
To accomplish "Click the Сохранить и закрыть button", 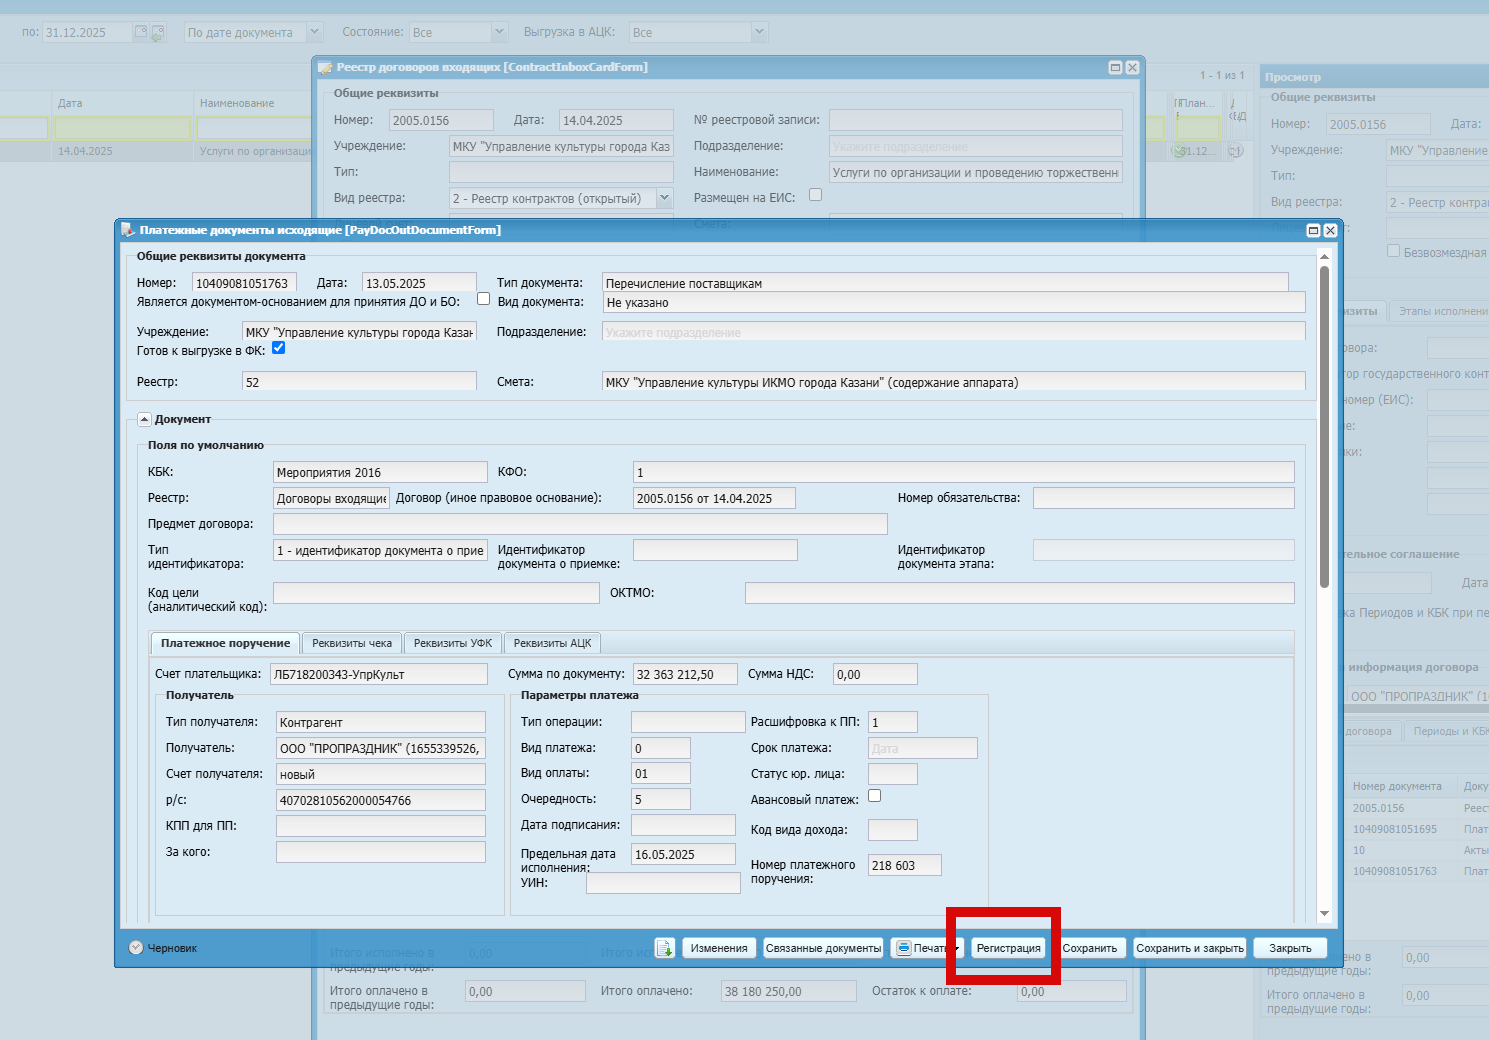I will pyautogui.click(x=1190, y=948).
